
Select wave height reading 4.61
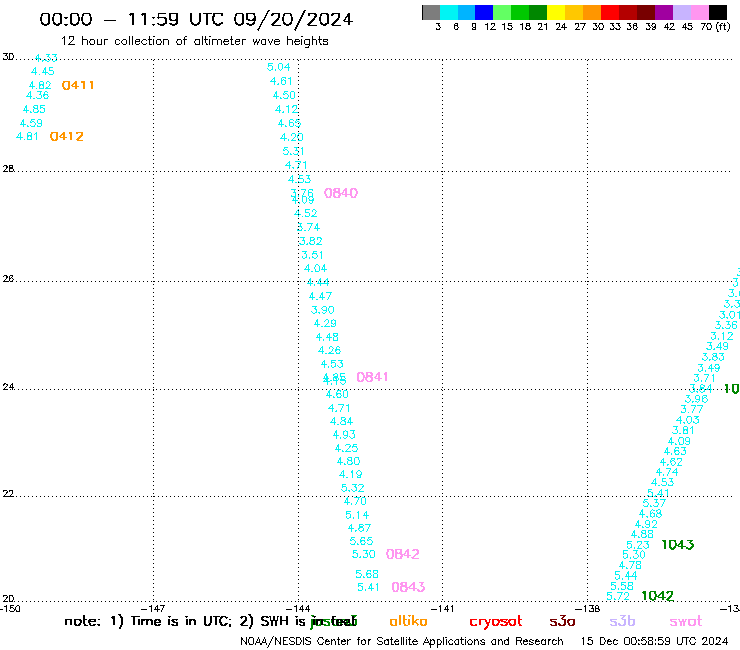point(281,81)
